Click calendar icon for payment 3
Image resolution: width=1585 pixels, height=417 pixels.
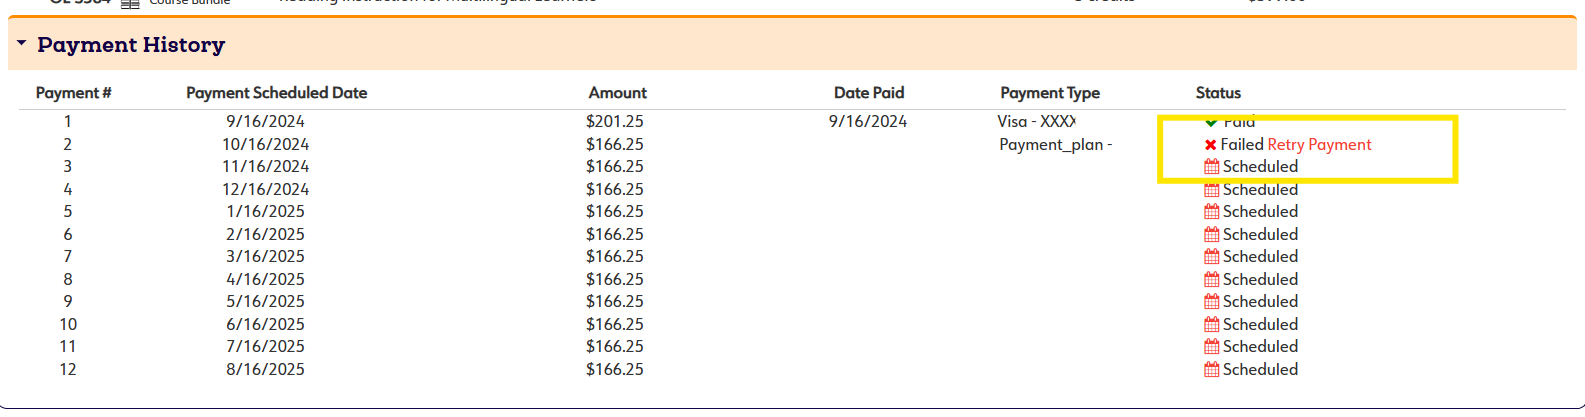point(1211,167)
